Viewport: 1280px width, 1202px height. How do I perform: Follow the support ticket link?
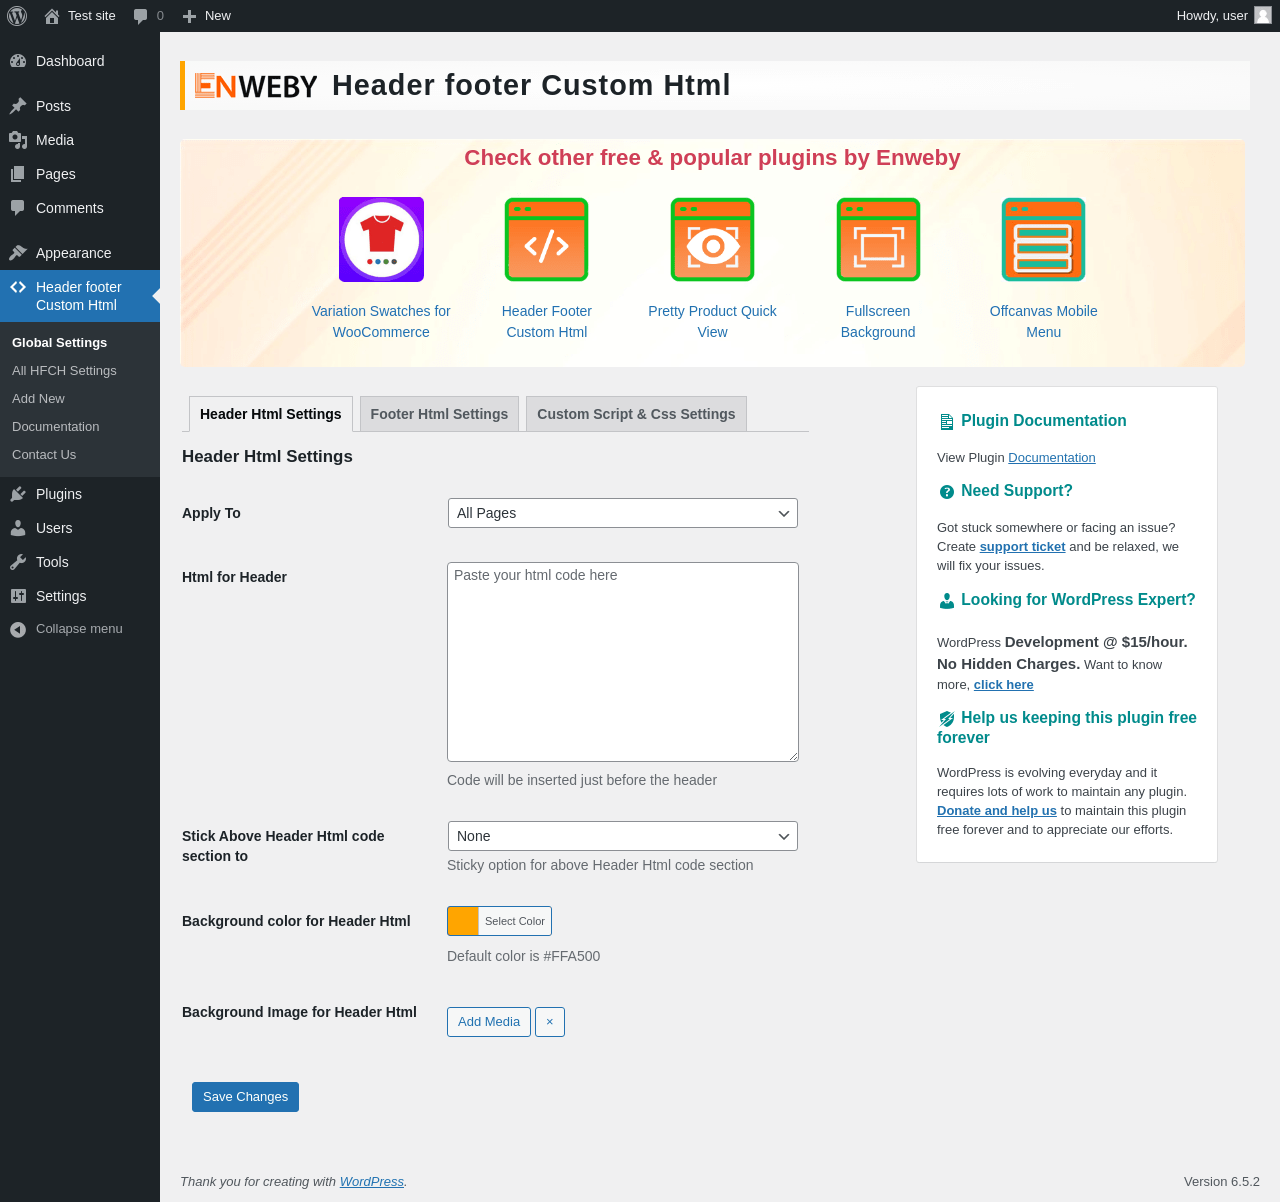pos(1022,547)
